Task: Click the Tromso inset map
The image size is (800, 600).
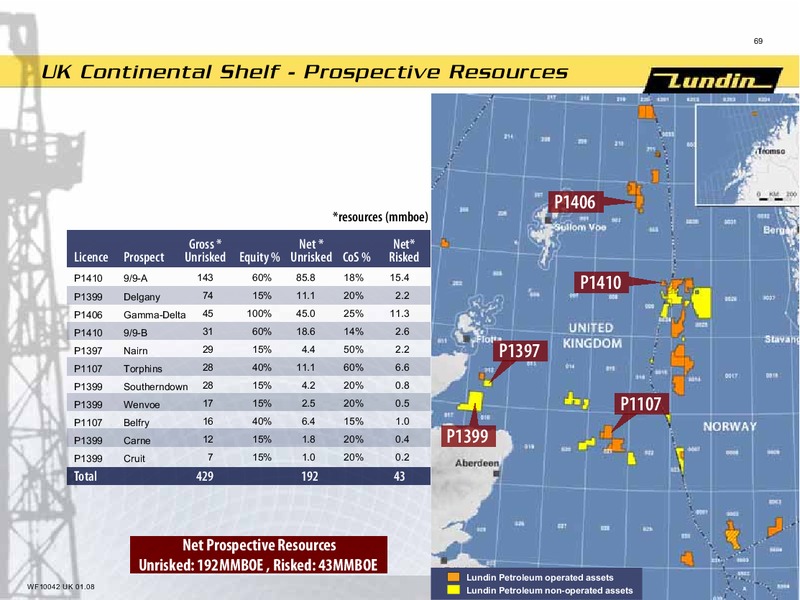Action: tap(747, 154)
